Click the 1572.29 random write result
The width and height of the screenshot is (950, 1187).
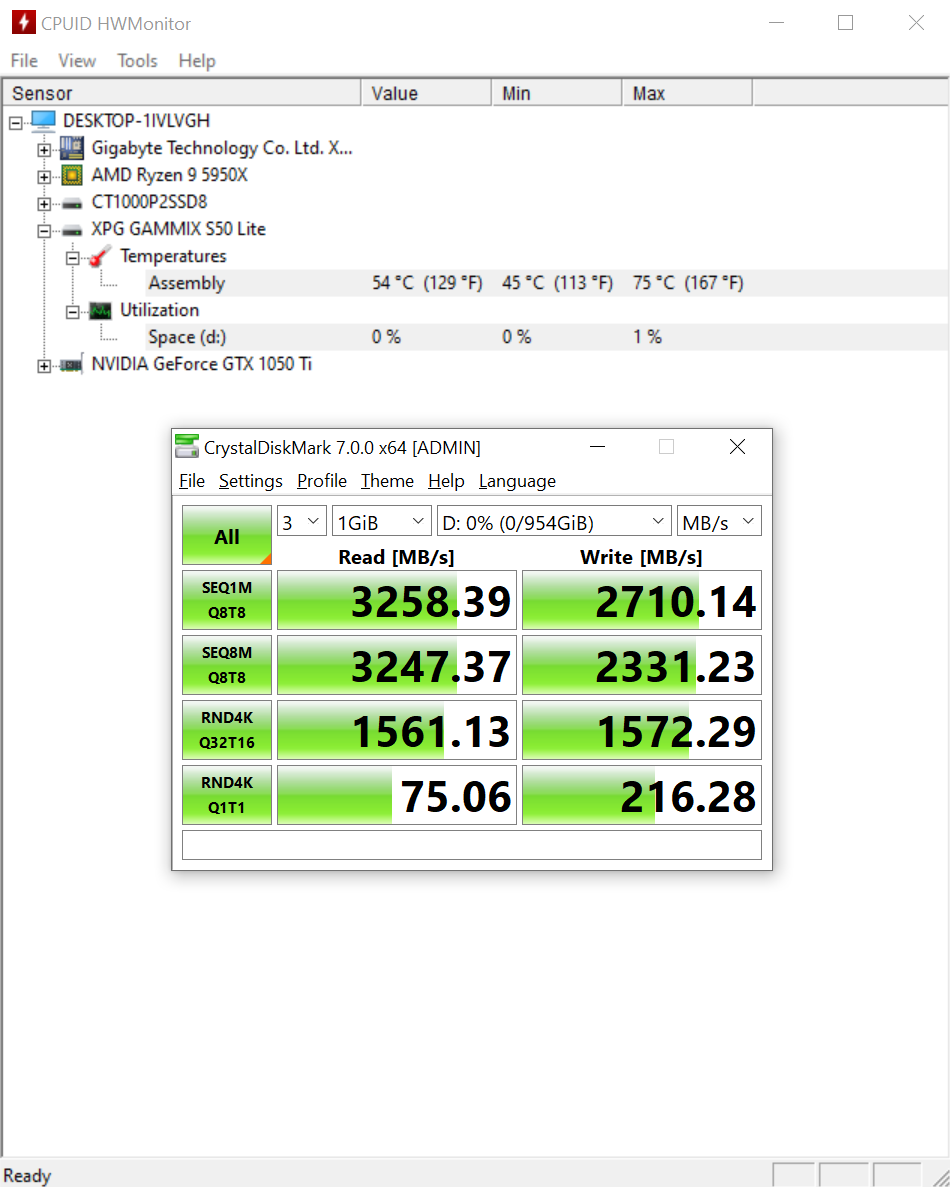[x=642, y=731]
